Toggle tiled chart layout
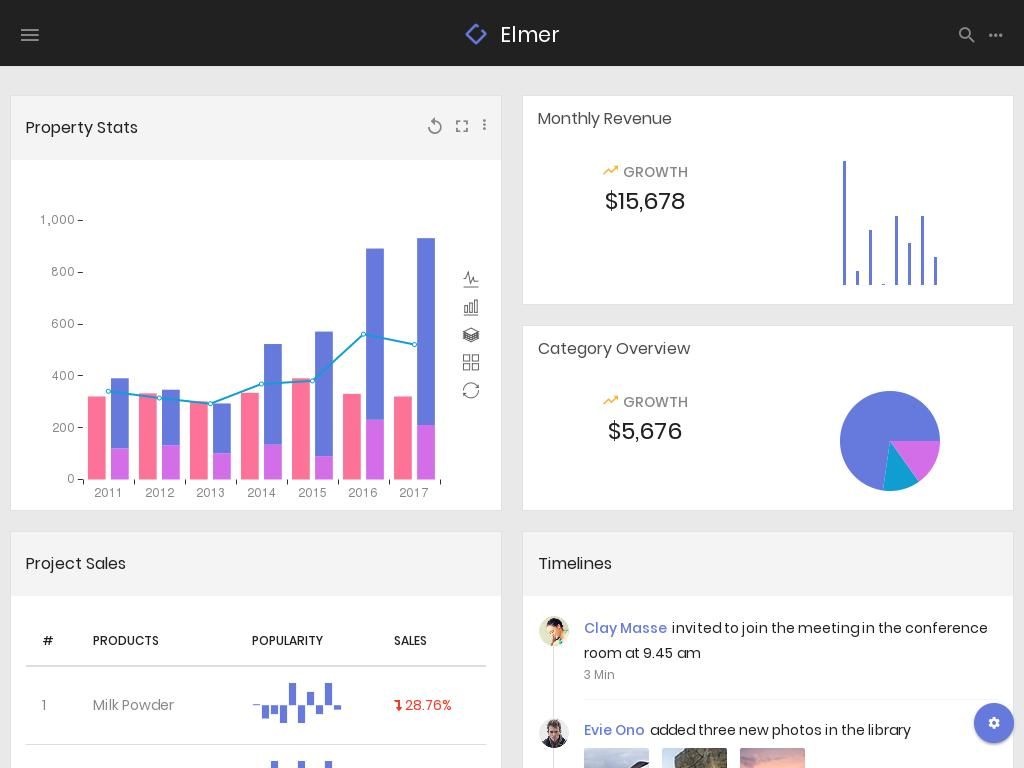1024x768 pixels. pos(471,362)
